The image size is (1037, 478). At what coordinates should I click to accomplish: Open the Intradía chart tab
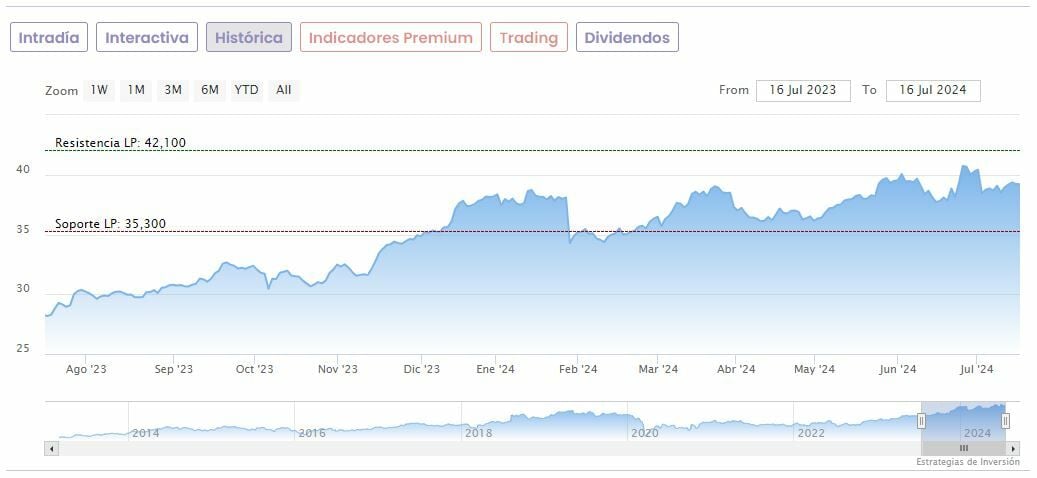(49, 38)
